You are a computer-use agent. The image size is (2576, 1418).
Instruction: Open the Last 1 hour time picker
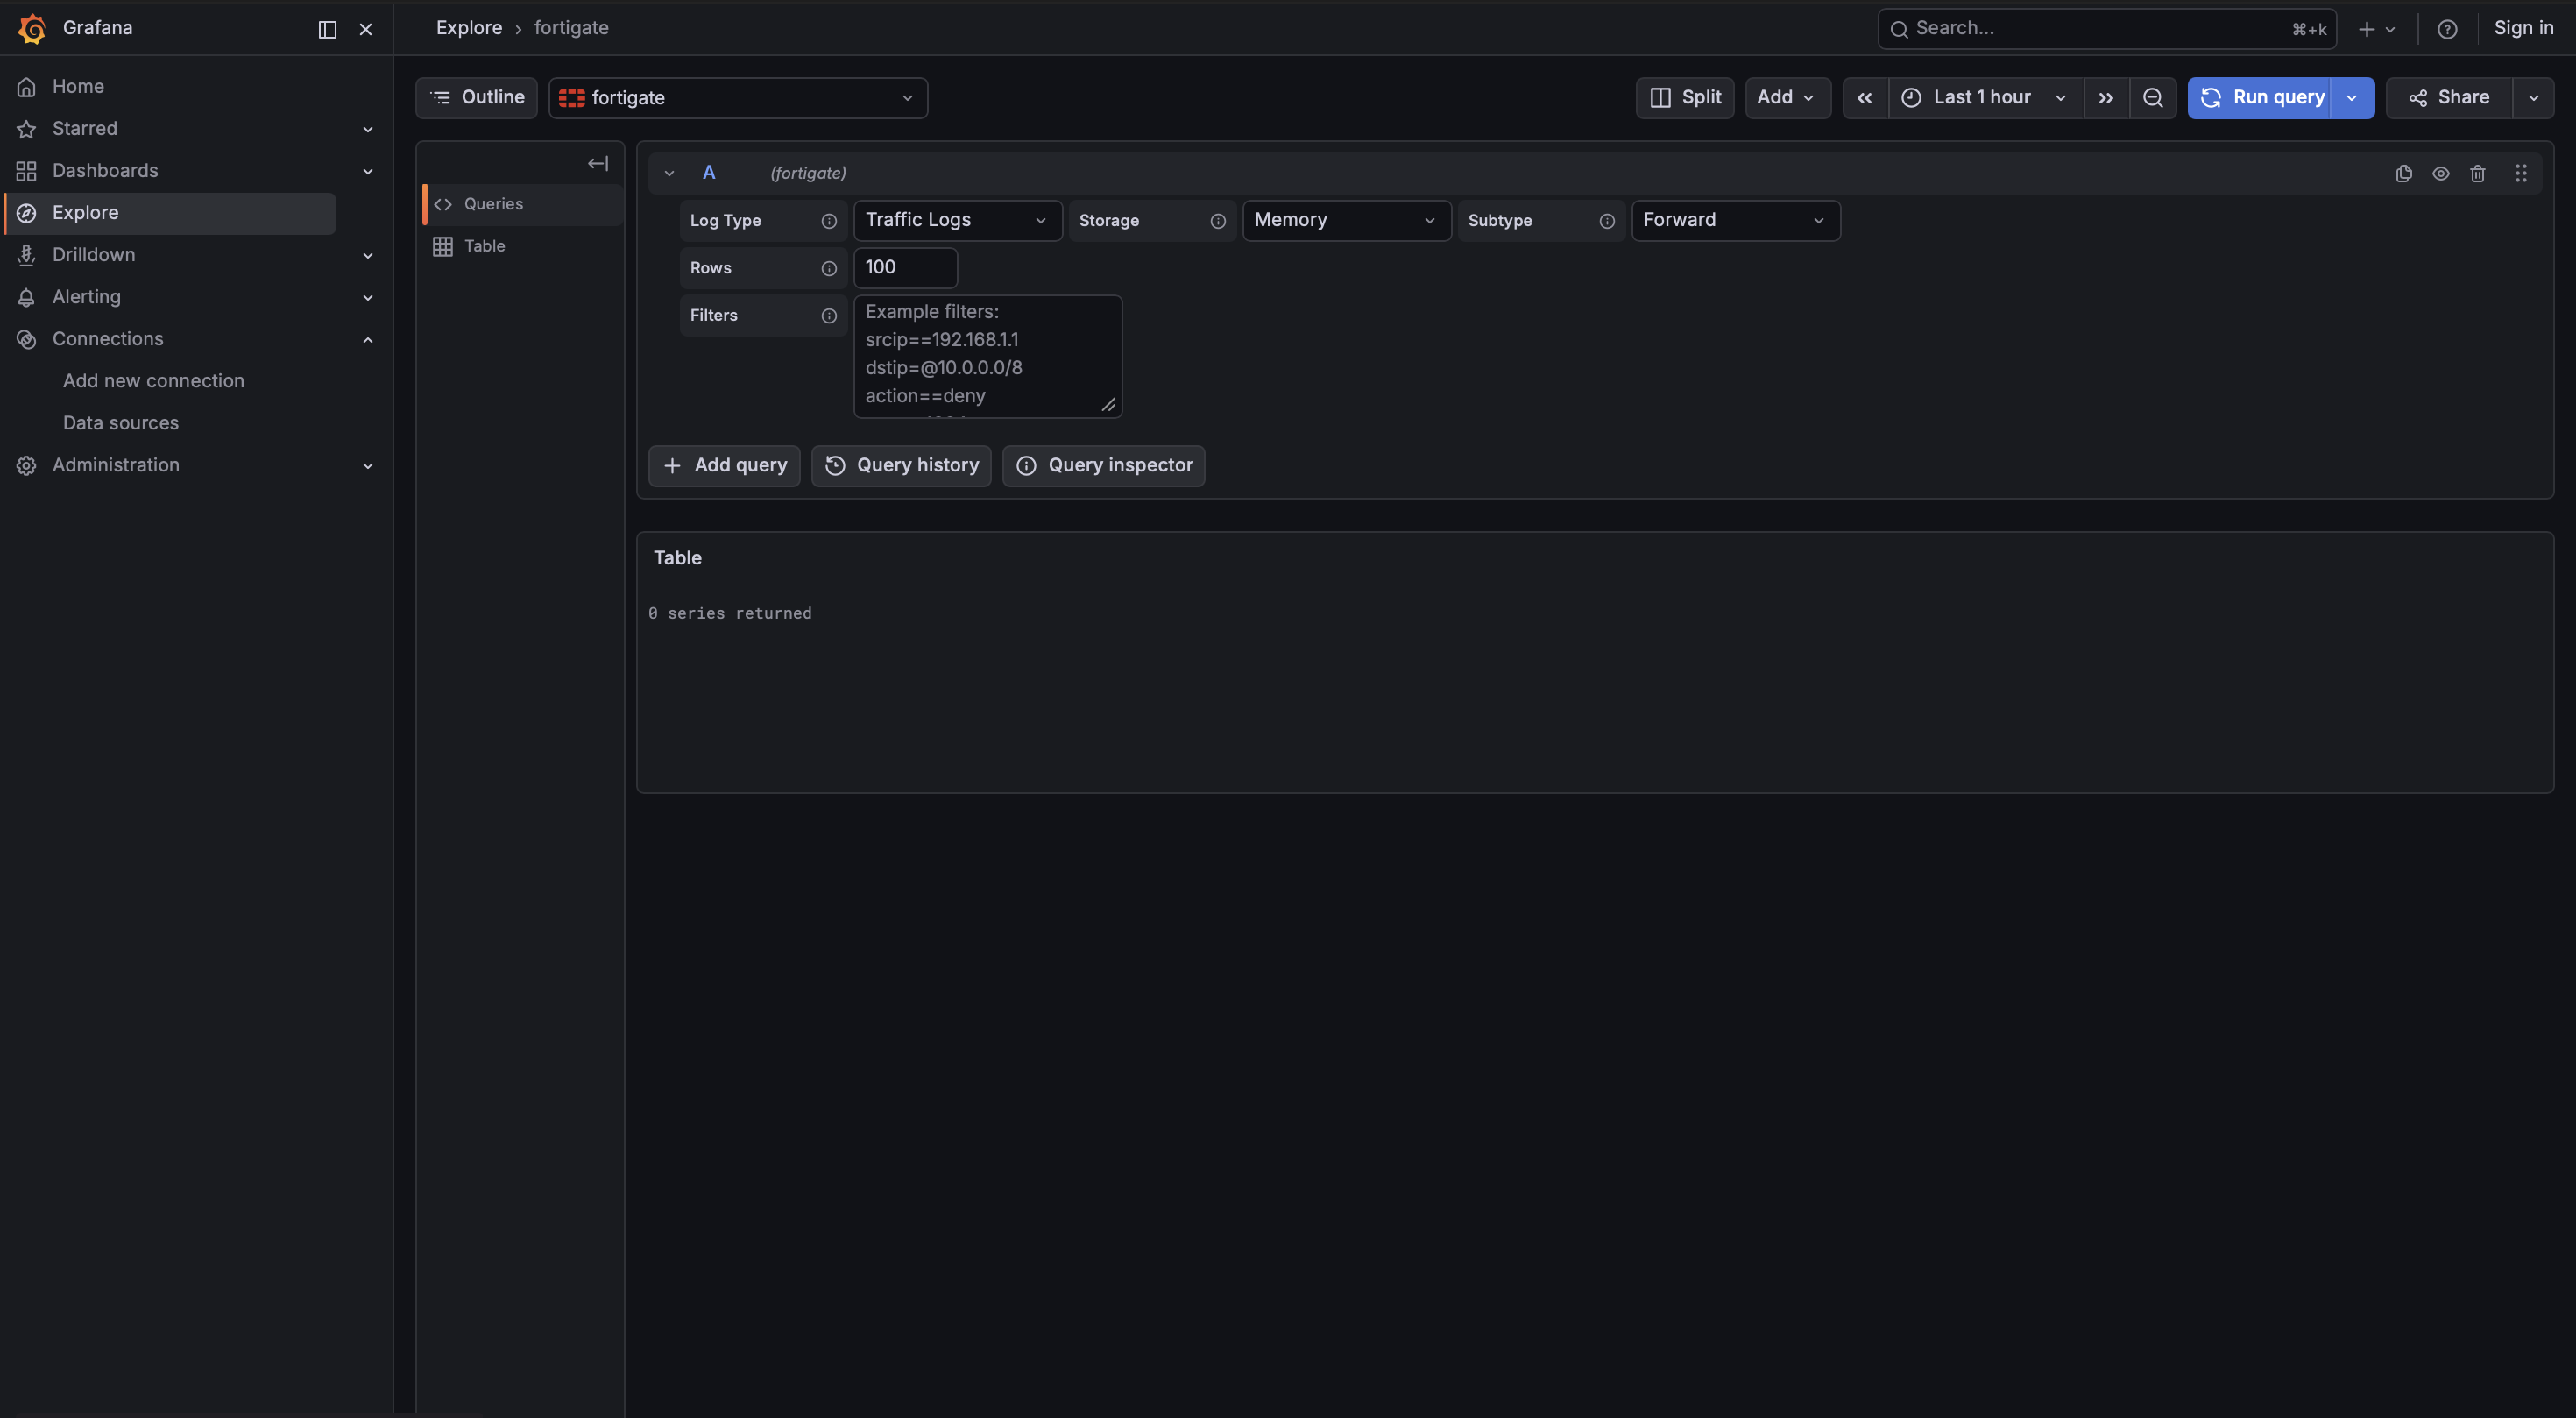point(1983,97)
